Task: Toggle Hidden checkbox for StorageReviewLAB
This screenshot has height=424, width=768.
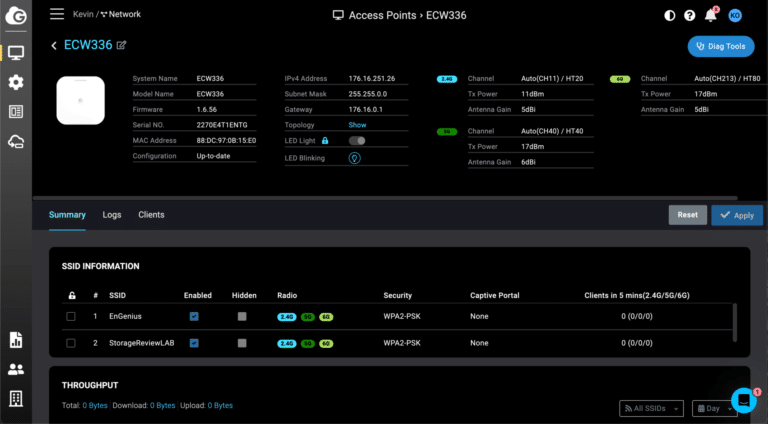Action: click(x=242, y=343)
